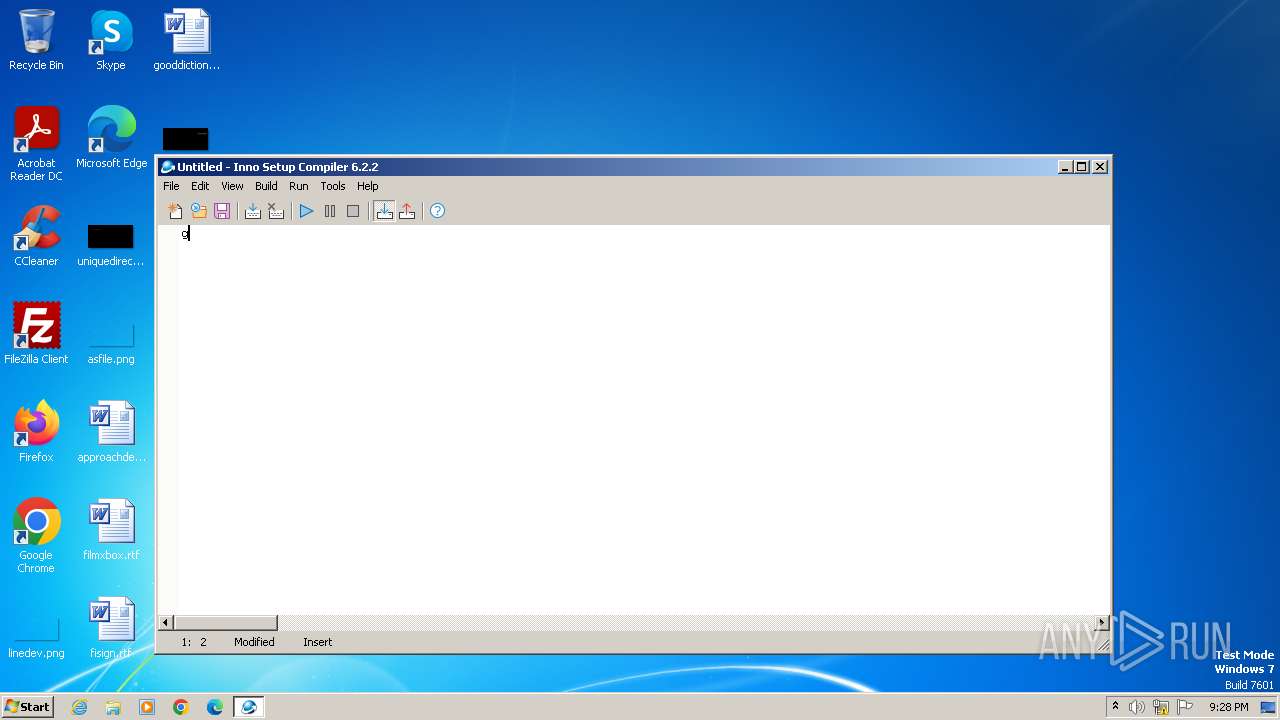Open Microsoft Edge from the taskbar
1280x720 pixels.
pyautogui.click(x=215, y=707)
